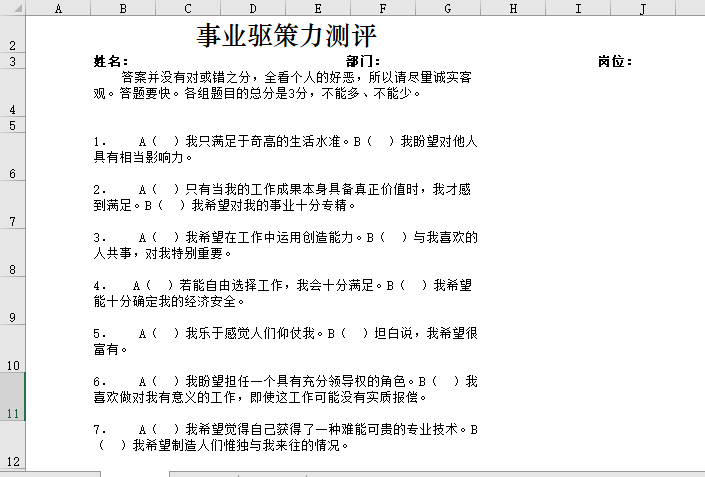Viewport: 705px width, 477px height.
Task: Select the 岗位： label cell
Action: pyautogui.click(x=615, y=61)
